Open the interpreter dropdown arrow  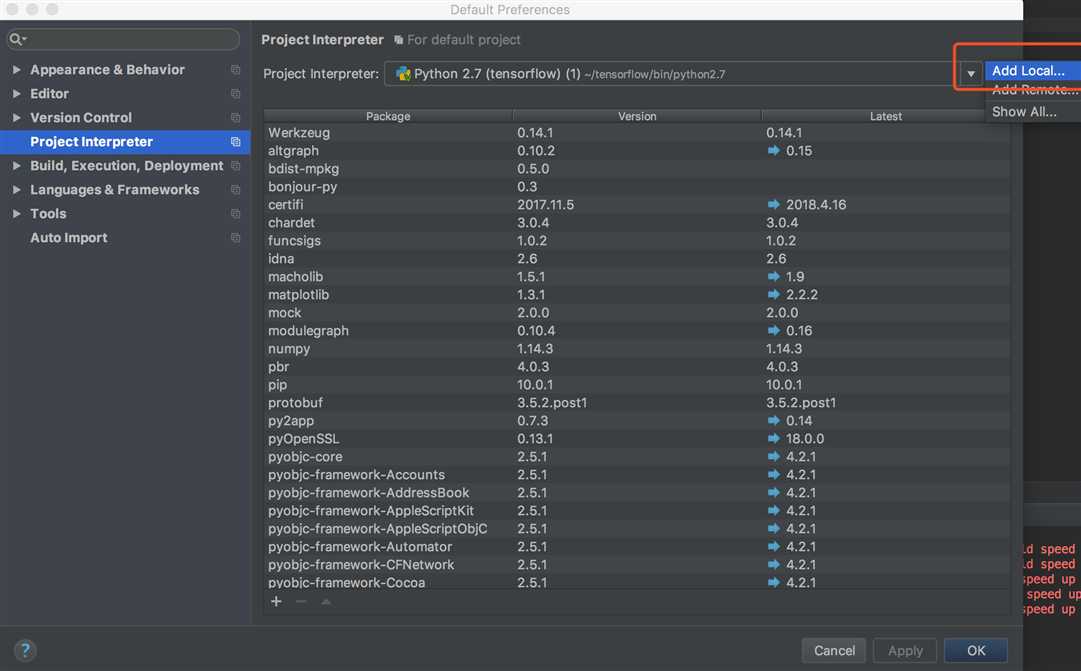coord(971,74)
